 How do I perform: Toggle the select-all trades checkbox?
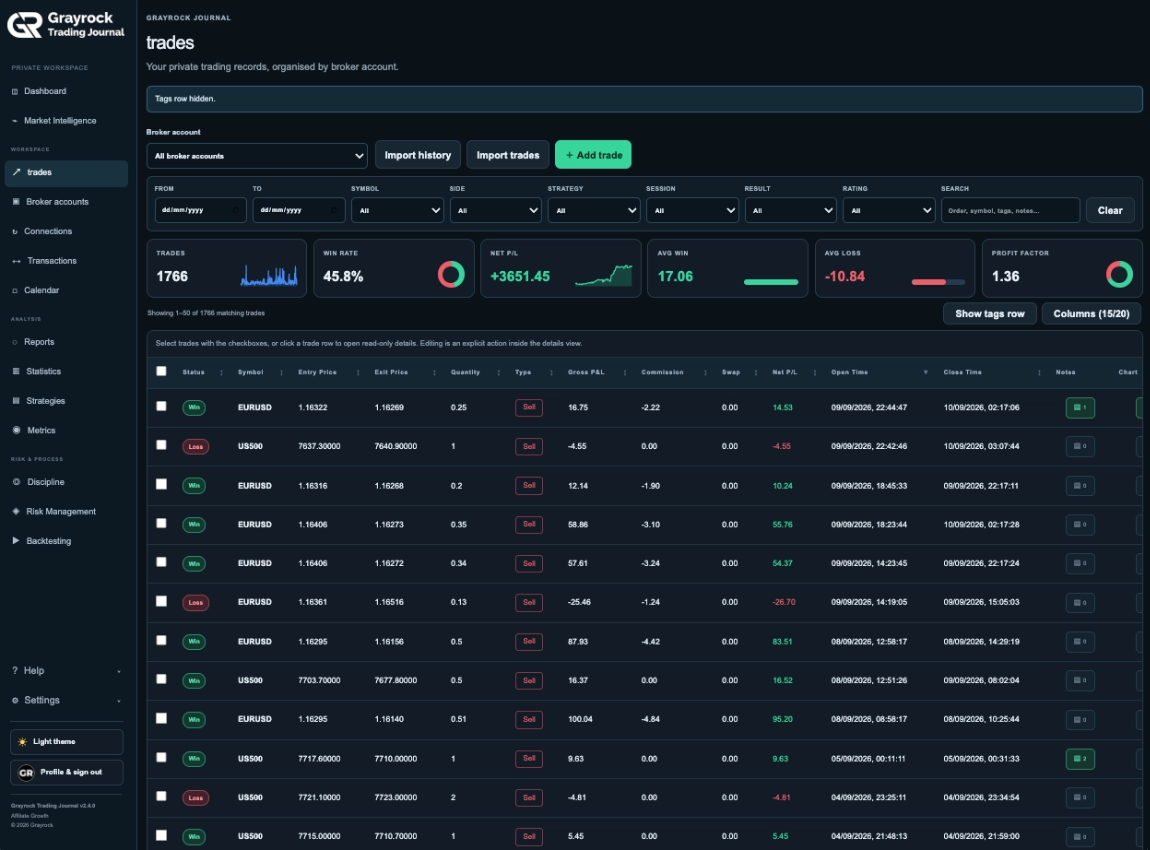(x=161, y=371)
